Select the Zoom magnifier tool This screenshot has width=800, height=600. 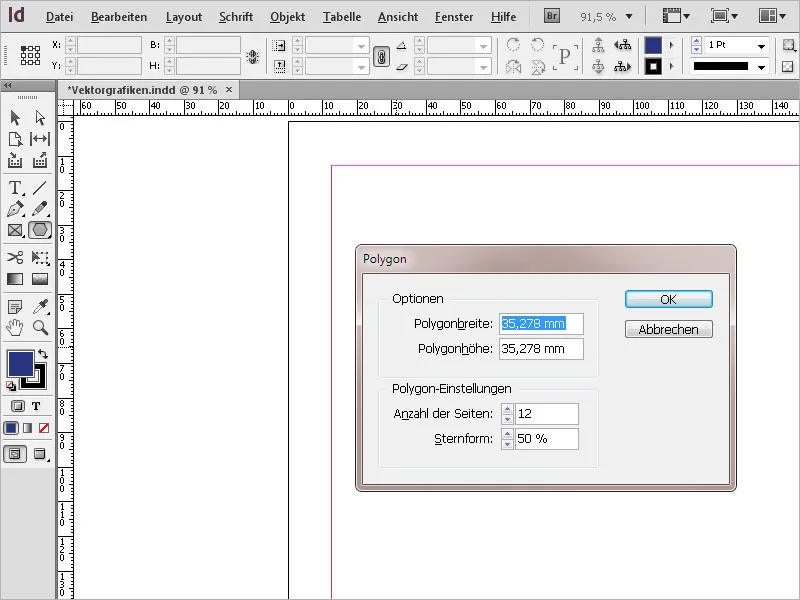point(40,328)
